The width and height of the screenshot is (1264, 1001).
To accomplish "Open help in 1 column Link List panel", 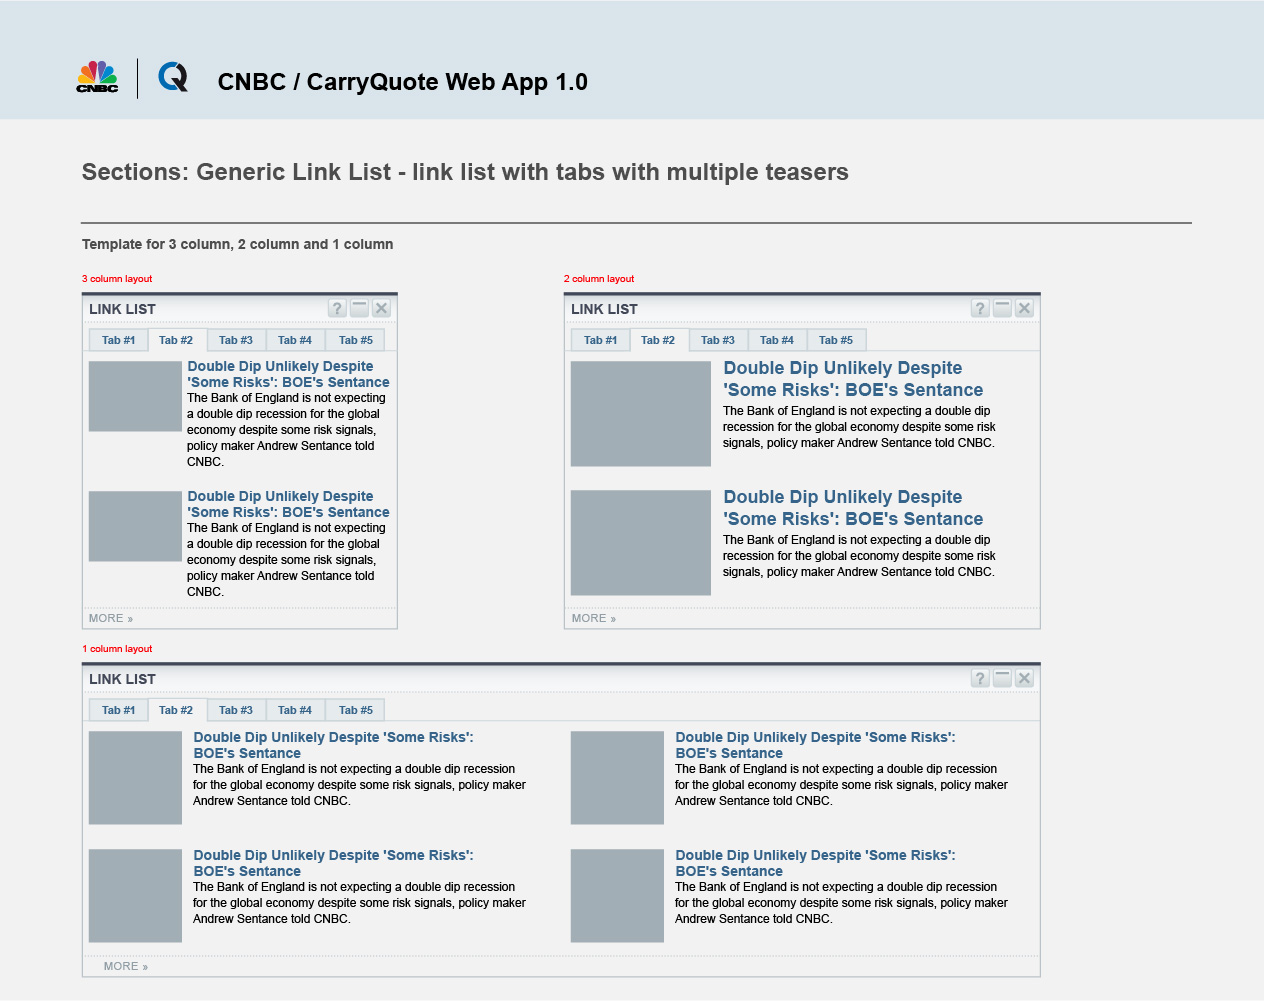I will (981, 678).
